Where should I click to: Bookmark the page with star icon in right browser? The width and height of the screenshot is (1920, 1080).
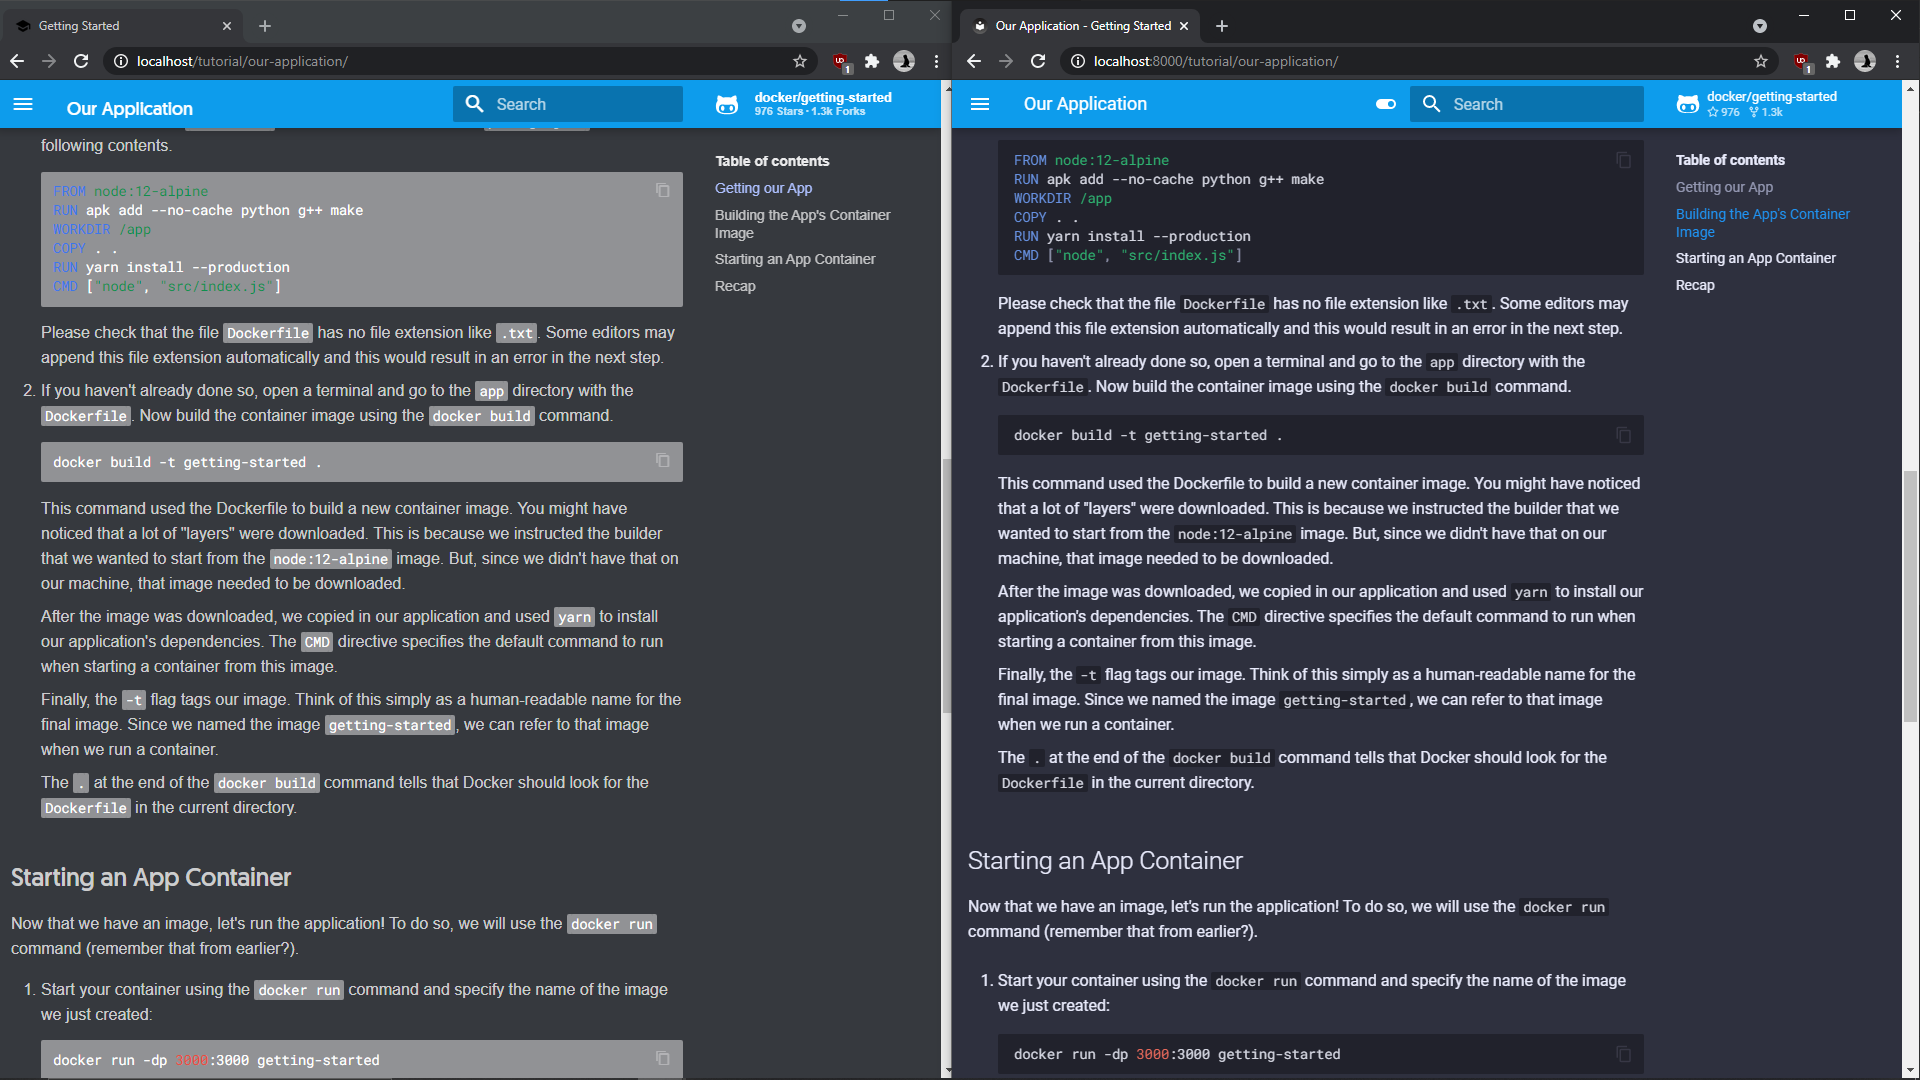tap(1761, 61)
